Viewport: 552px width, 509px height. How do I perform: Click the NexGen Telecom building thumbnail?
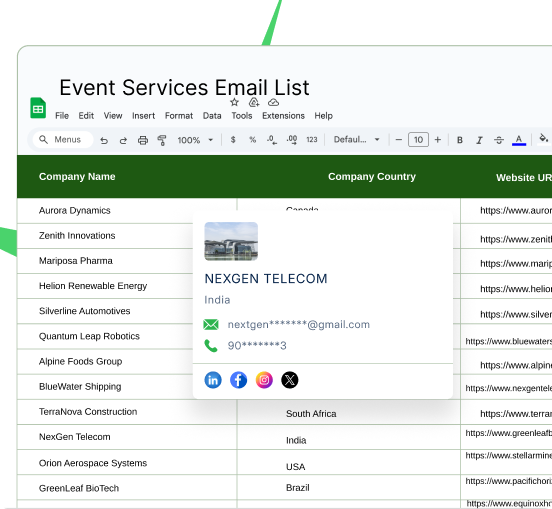[x=231, y=241]
